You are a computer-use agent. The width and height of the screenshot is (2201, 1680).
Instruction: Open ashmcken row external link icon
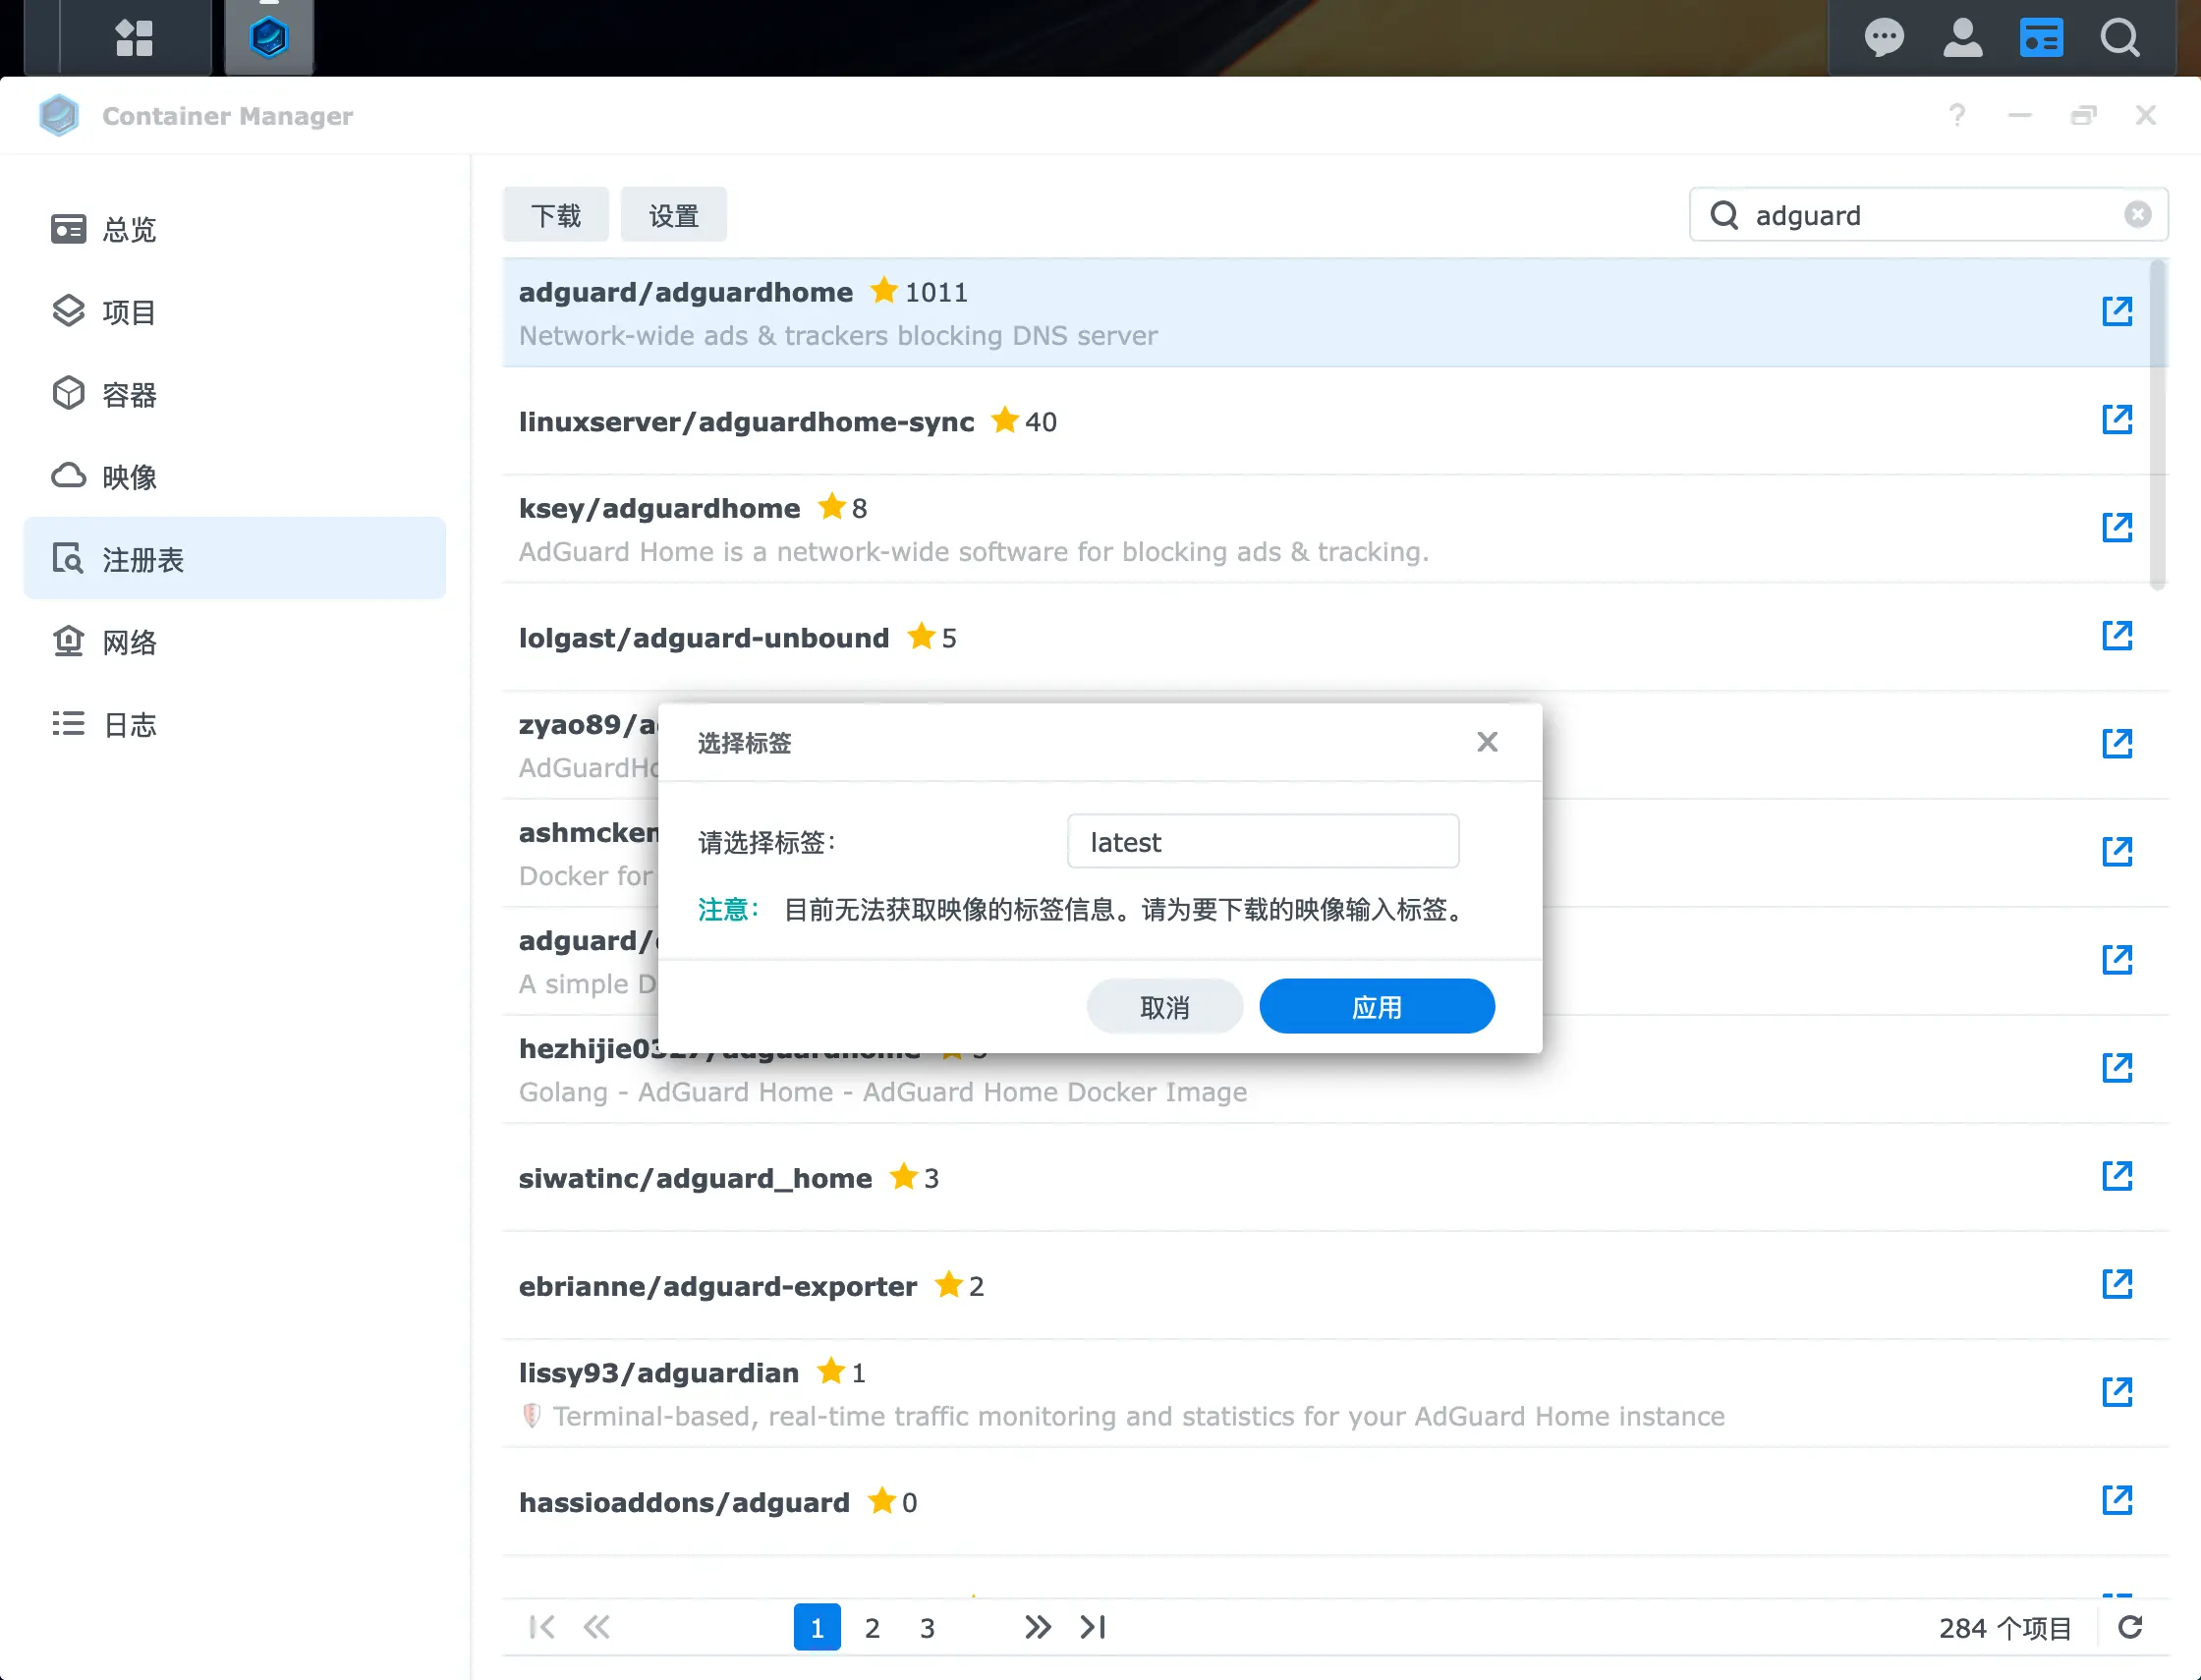2117,851
